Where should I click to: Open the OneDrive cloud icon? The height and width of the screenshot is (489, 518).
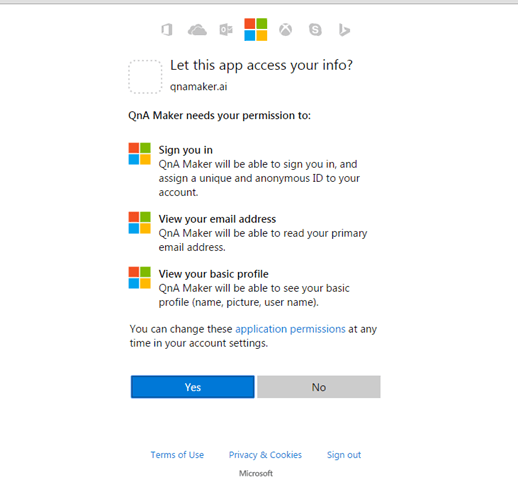[197, 30]
